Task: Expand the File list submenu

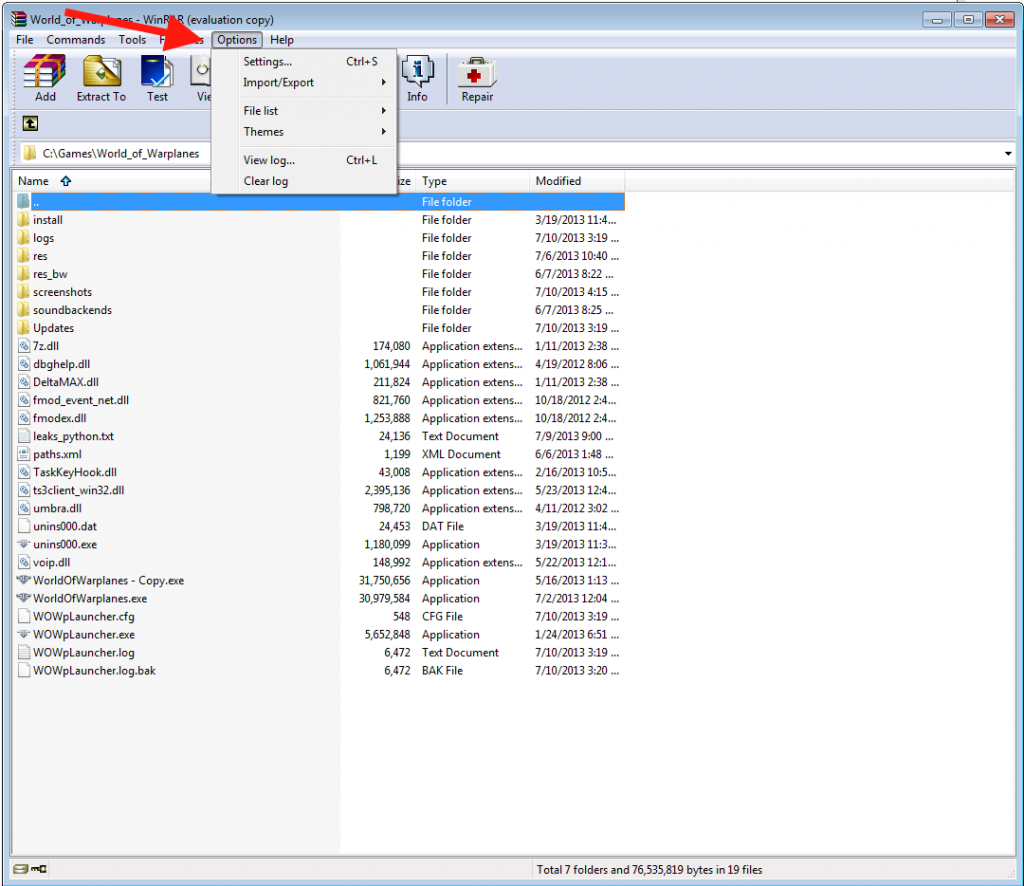Action: tap(305, 111)
